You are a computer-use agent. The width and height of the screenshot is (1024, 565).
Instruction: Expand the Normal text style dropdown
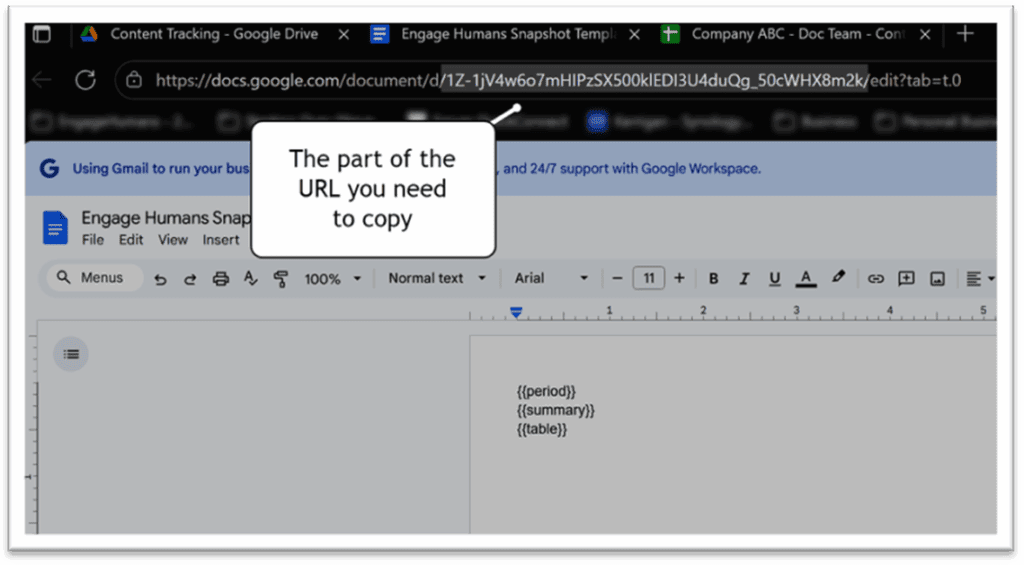[x=437, y=278]
